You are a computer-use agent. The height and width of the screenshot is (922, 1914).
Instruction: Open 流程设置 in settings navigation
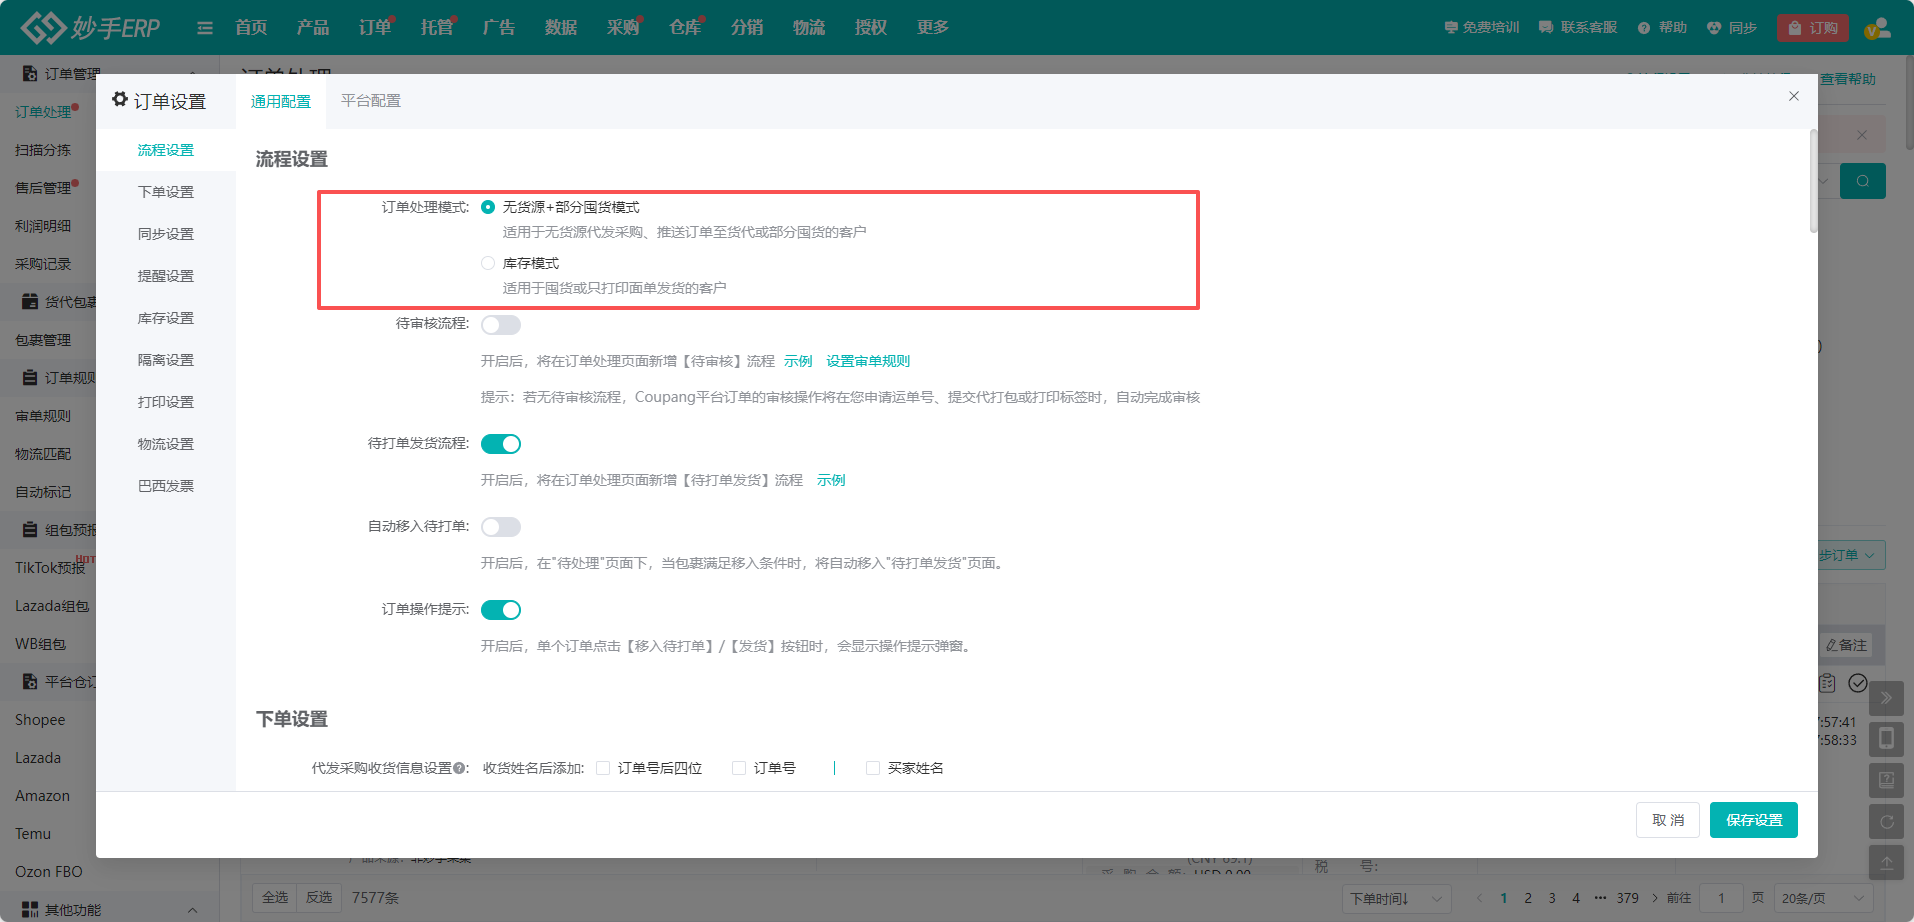click(x=166, y=150)
